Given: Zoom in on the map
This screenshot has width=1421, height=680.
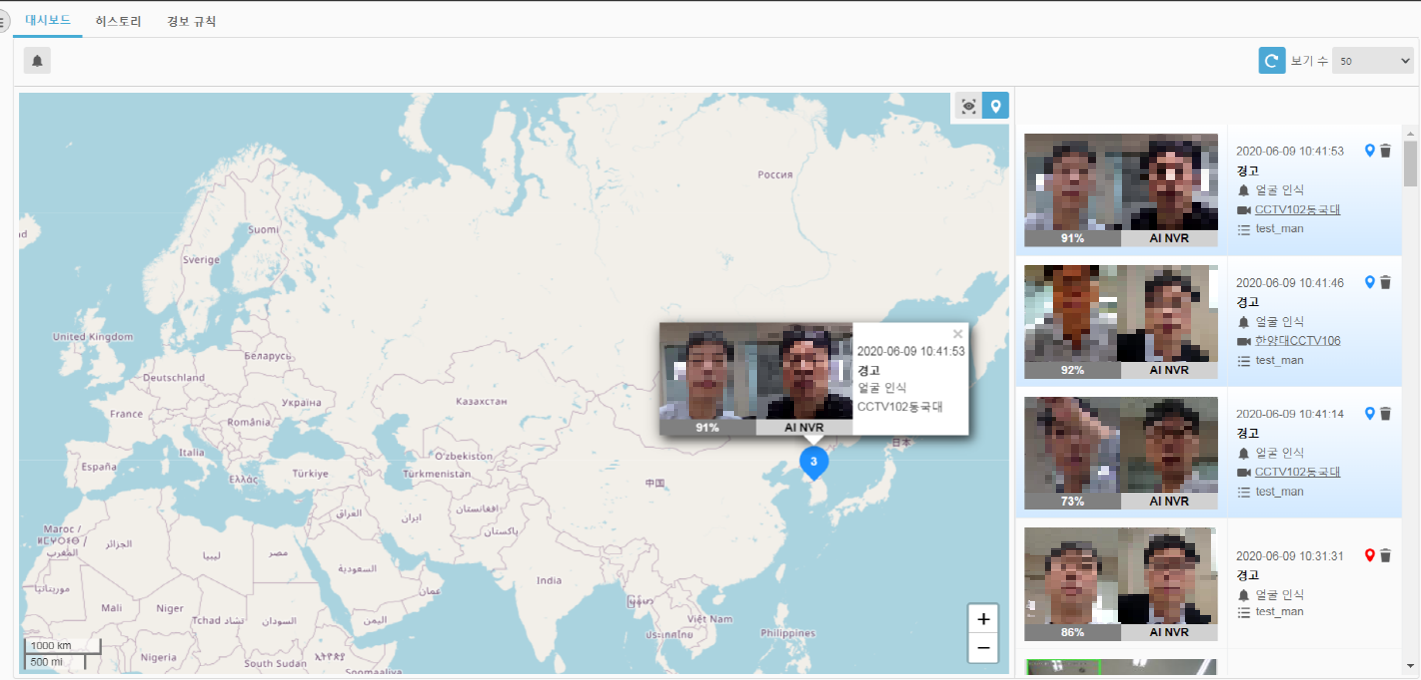Looking at the screenshot, I should 983,618.
